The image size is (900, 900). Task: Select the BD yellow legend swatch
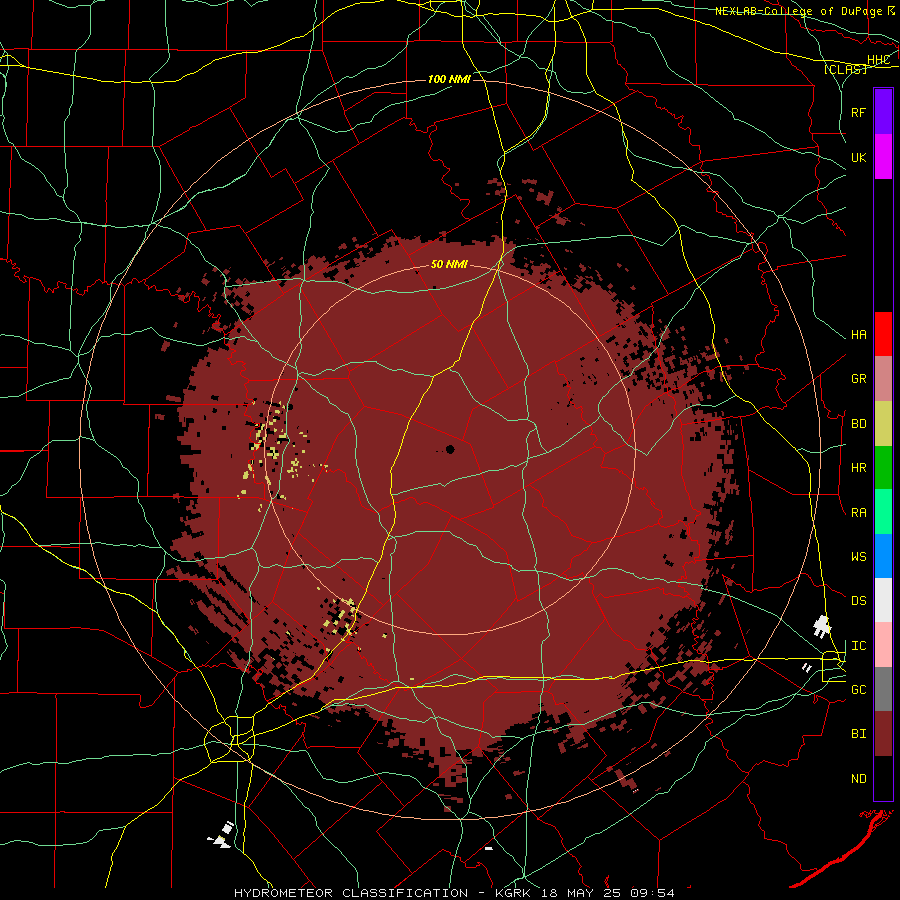coord(883,424)
